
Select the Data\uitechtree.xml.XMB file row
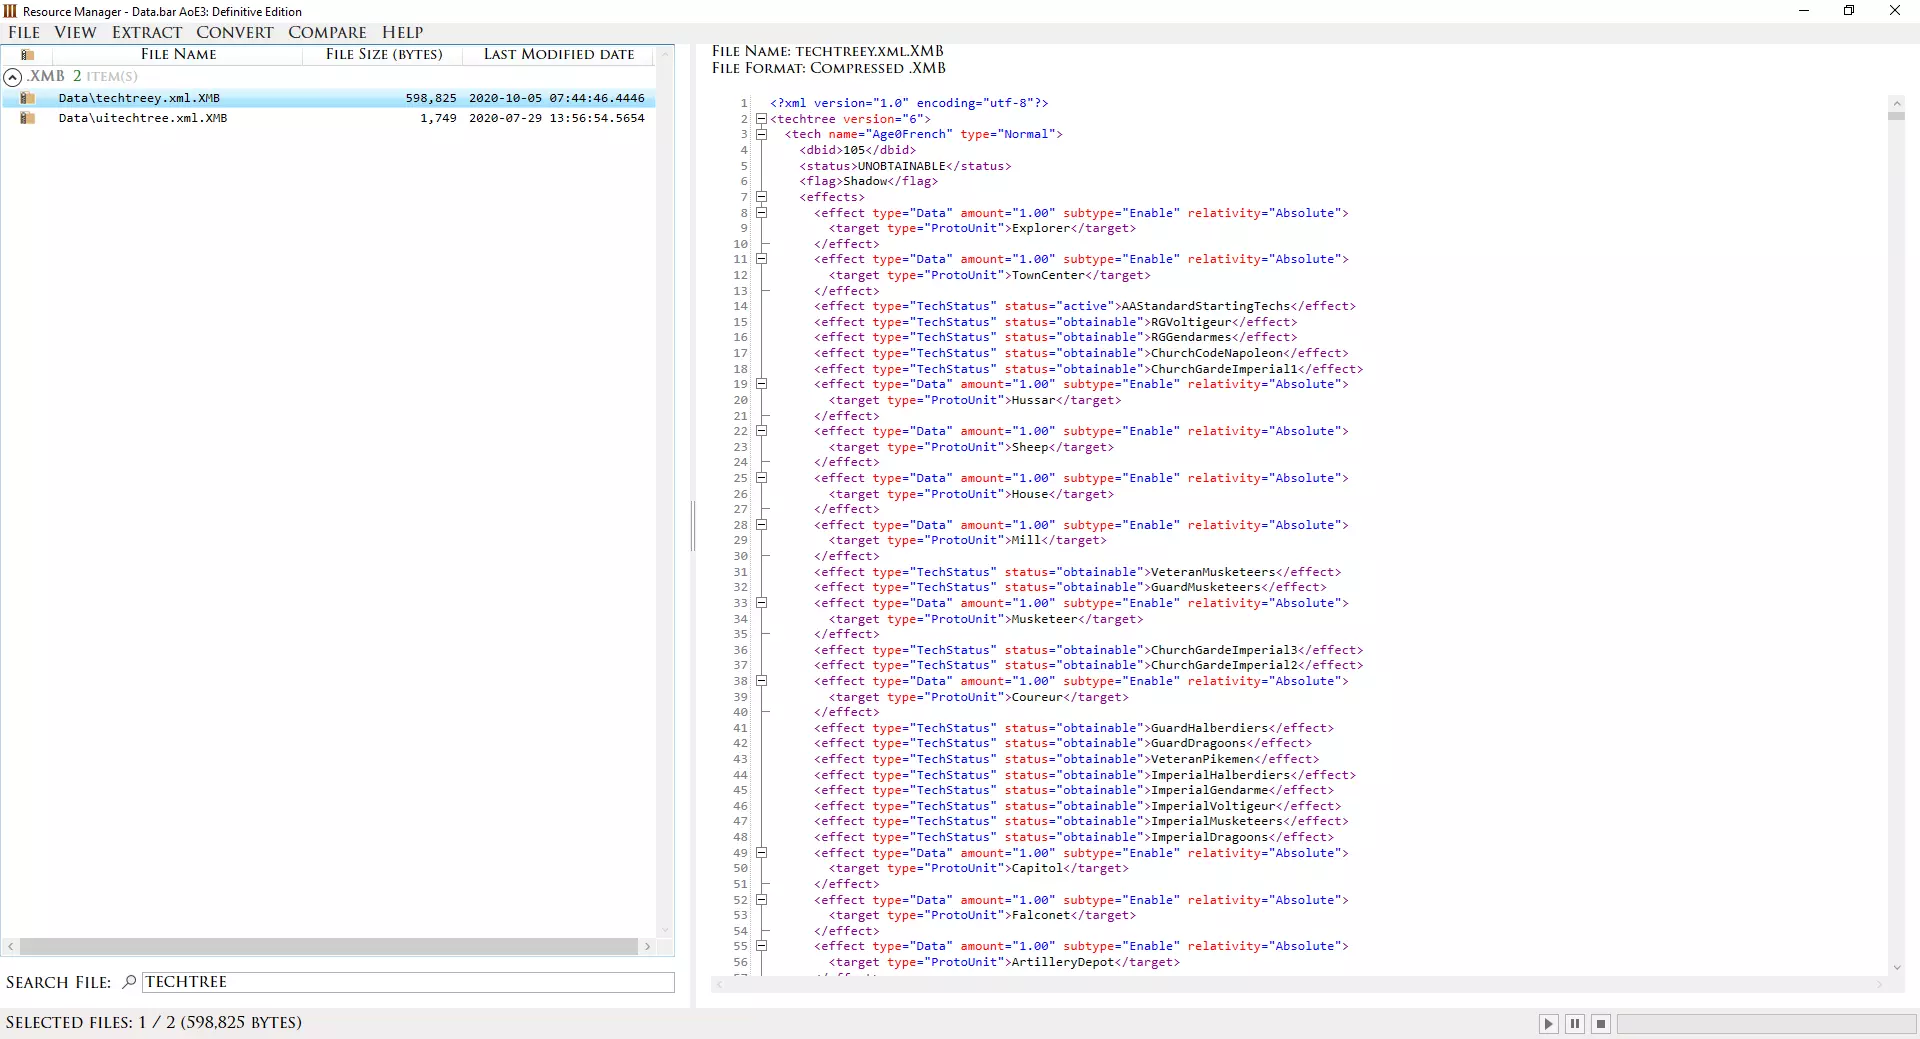point(143,118)
